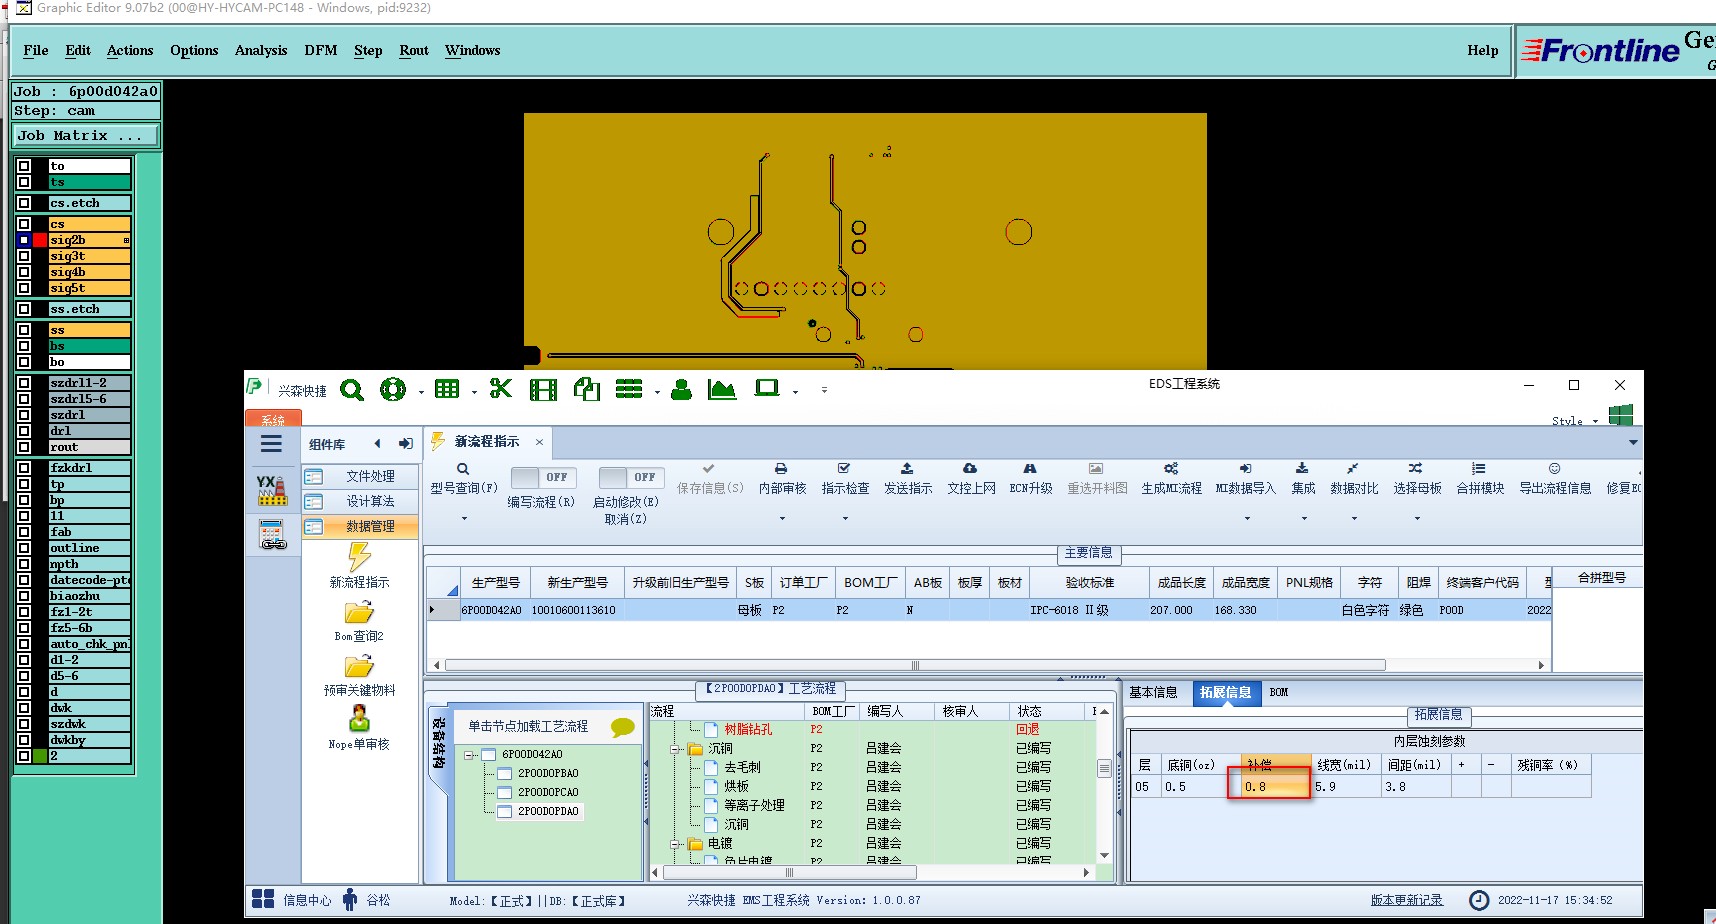Collapse the 沉铜 folder in process tree
This screenshot has height=924, width=1716.
click(x=675, y=749)
